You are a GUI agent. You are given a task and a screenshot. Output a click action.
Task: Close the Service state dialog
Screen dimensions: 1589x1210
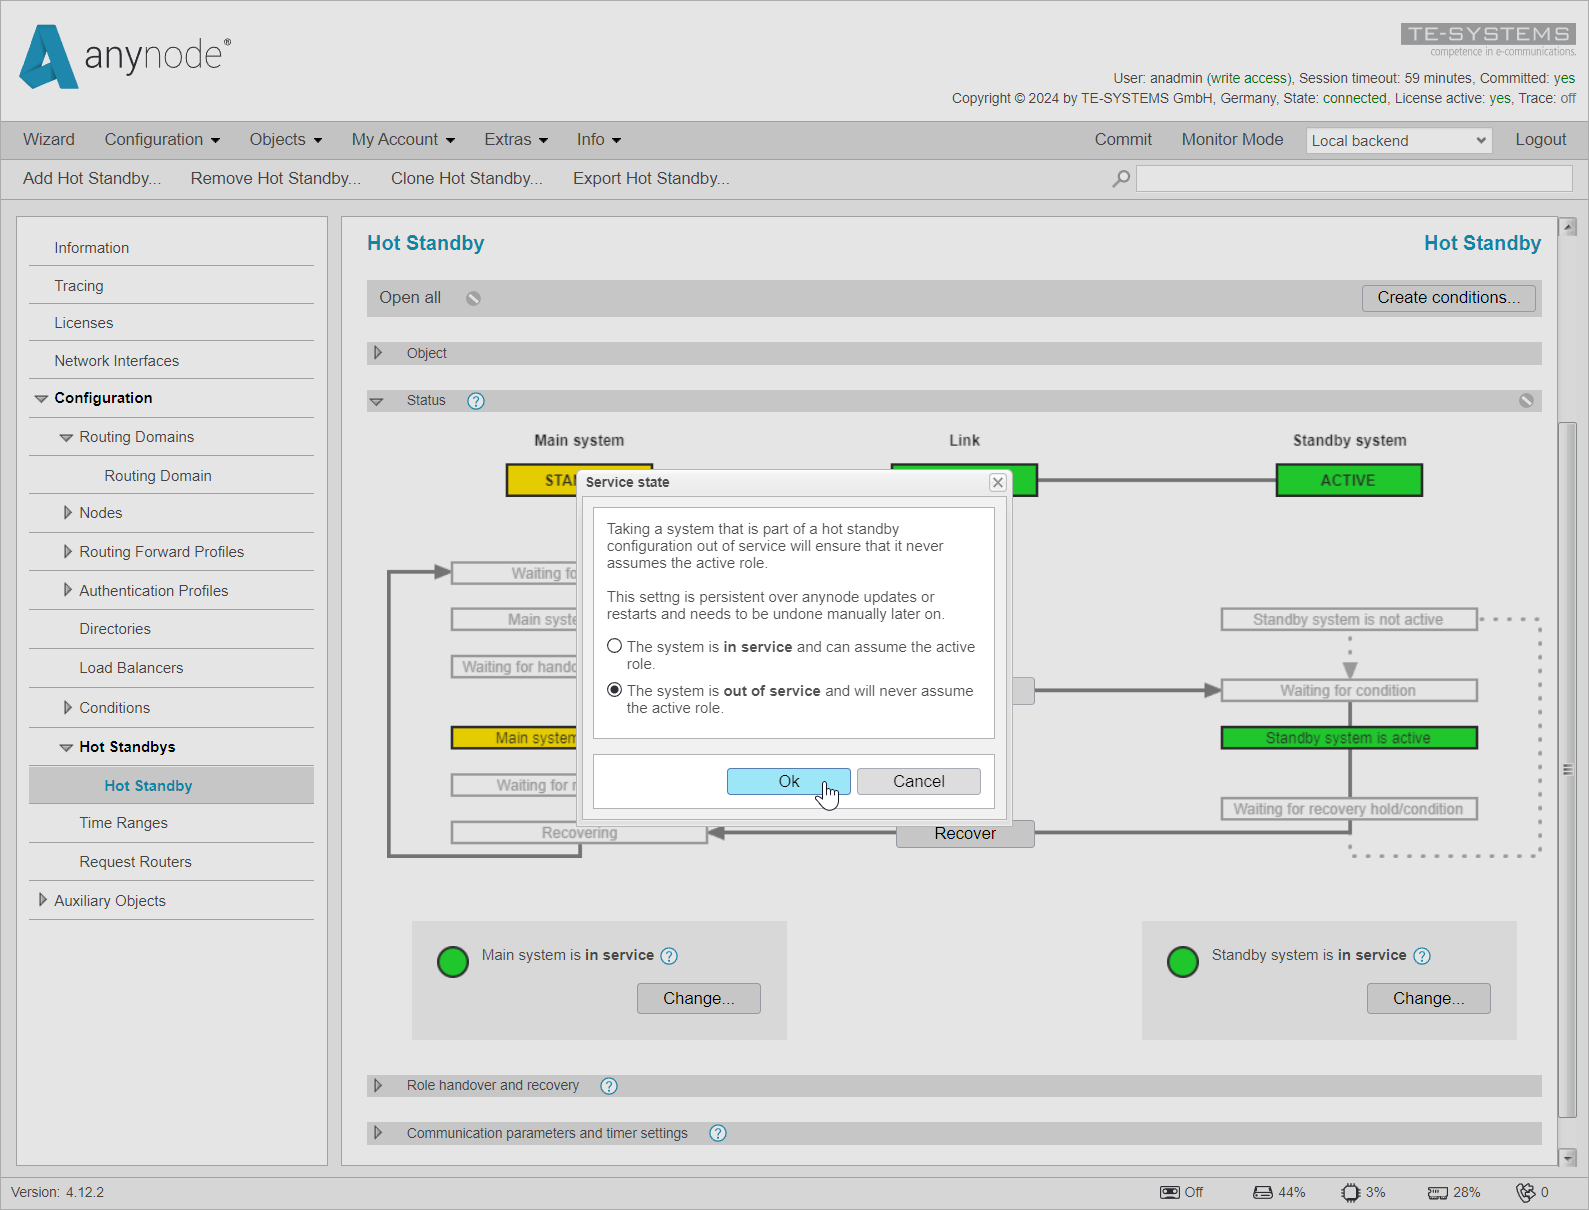(997, 482)
